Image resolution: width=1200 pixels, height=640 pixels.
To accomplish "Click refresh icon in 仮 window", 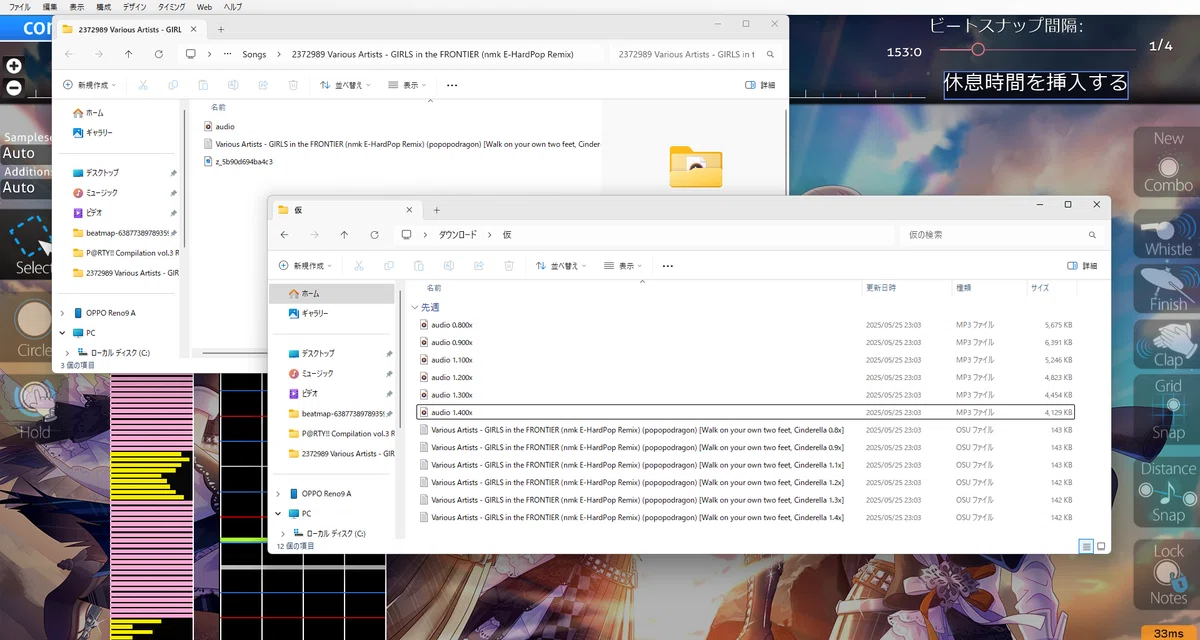I will click(x=375, y=235).
